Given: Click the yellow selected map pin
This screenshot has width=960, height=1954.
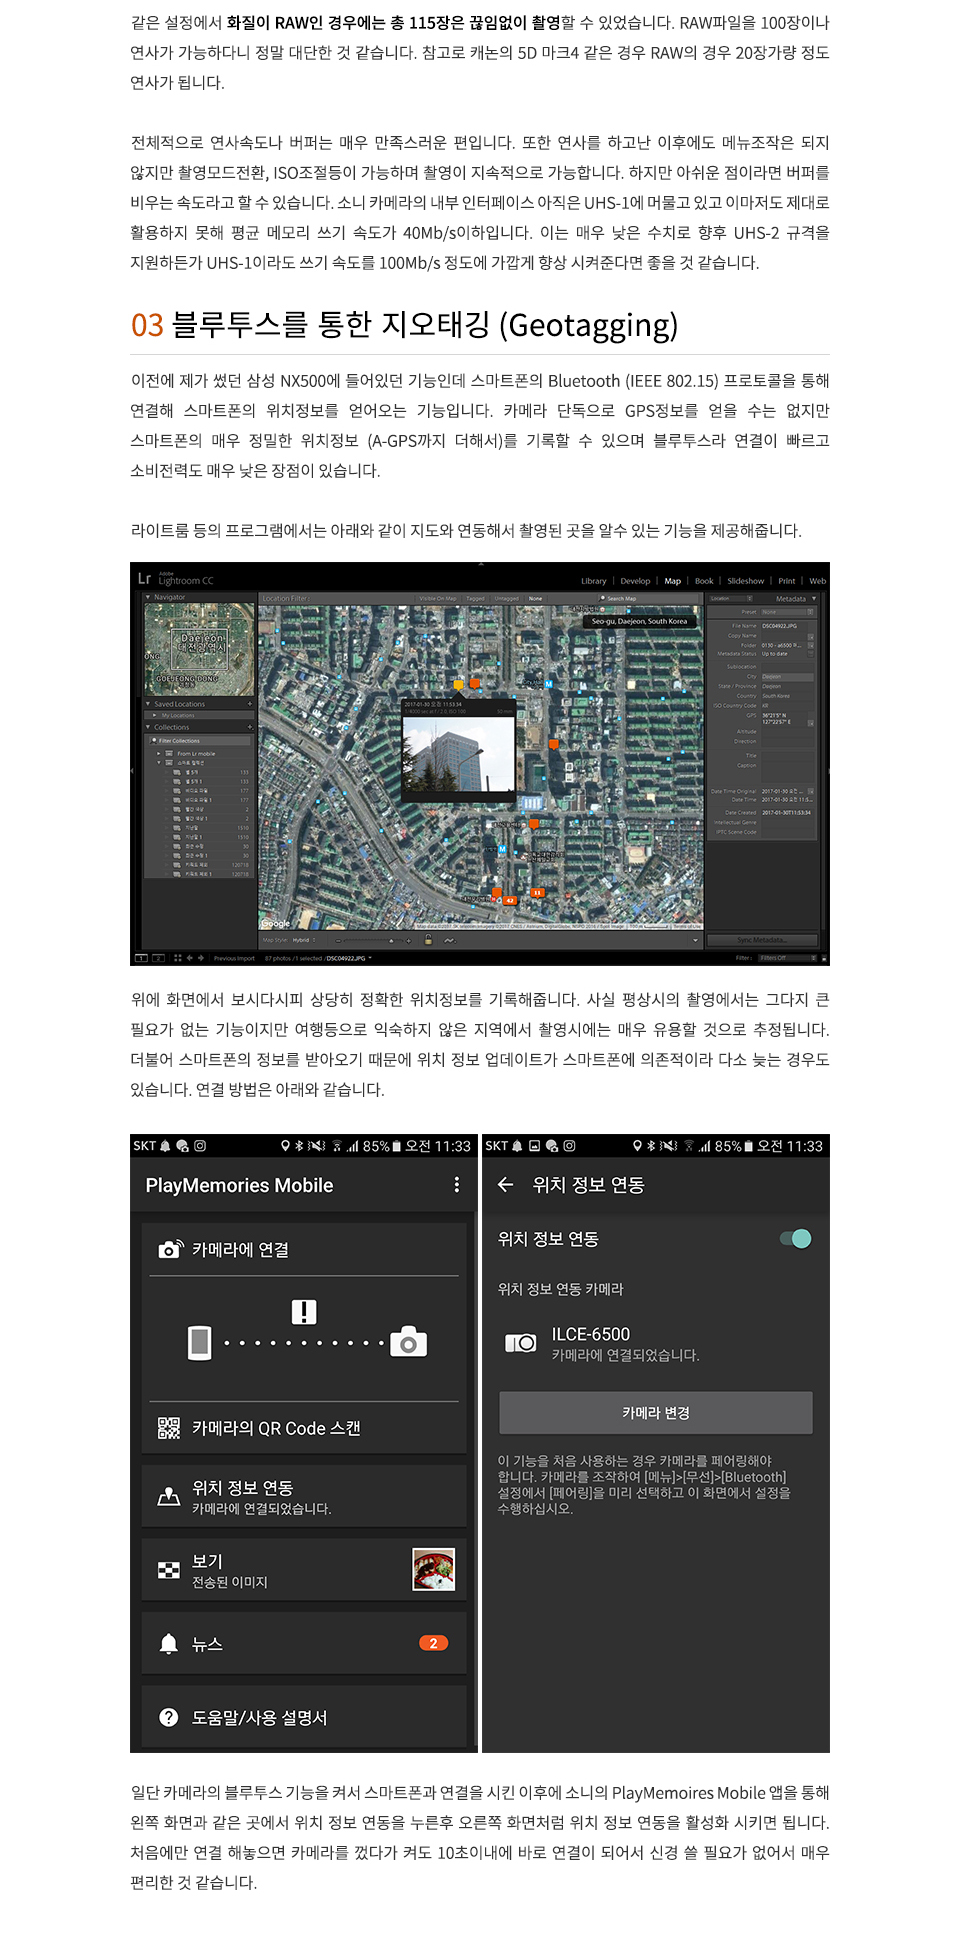Looking at the screenshot, I should pos(459,685).
